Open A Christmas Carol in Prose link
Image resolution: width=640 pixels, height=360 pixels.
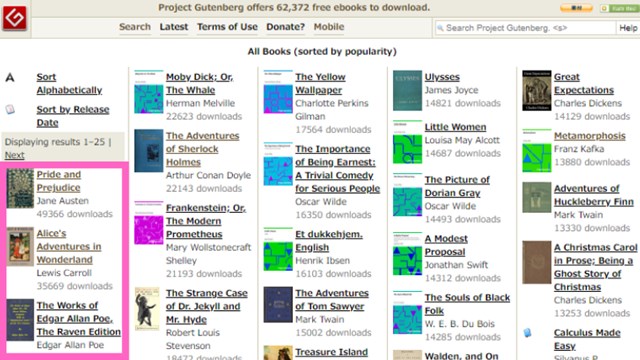pyautogui.click(x=595, y=267)
